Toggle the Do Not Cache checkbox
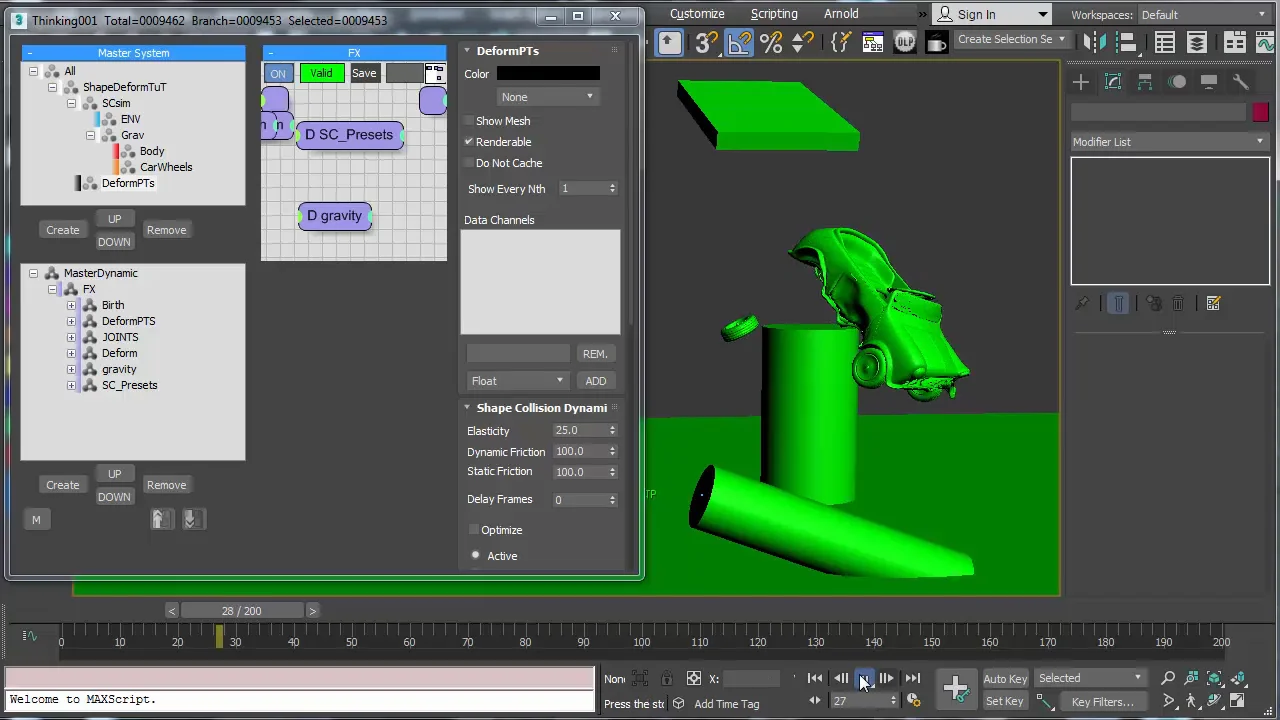Image resolution: width=1280 pixels, height=720 pixels. [x=469, y=163]
